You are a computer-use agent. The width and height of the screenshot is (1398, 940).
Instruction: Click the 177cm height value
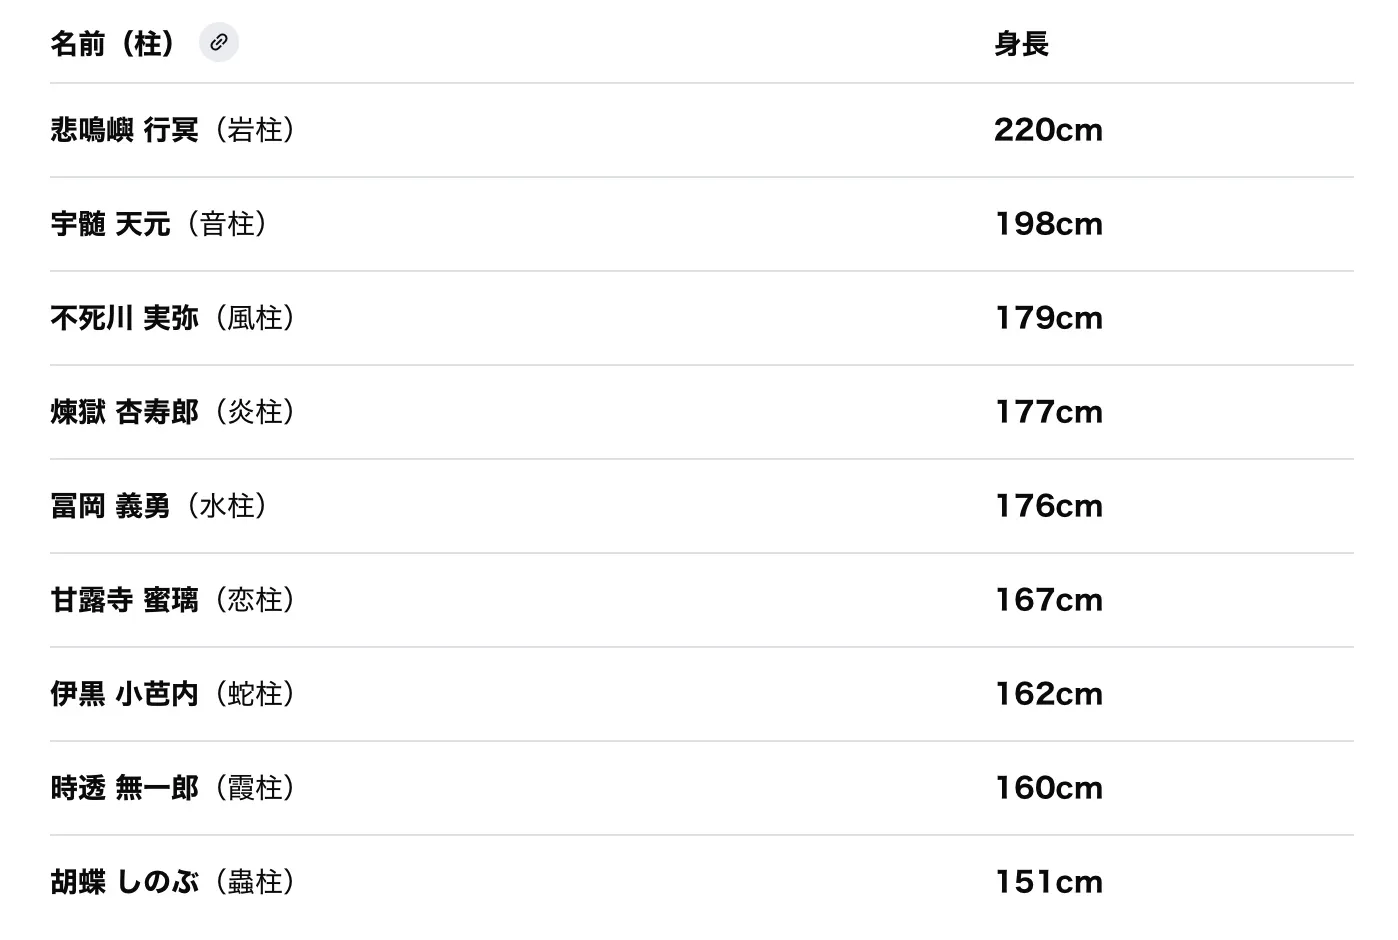(1048, 412)
